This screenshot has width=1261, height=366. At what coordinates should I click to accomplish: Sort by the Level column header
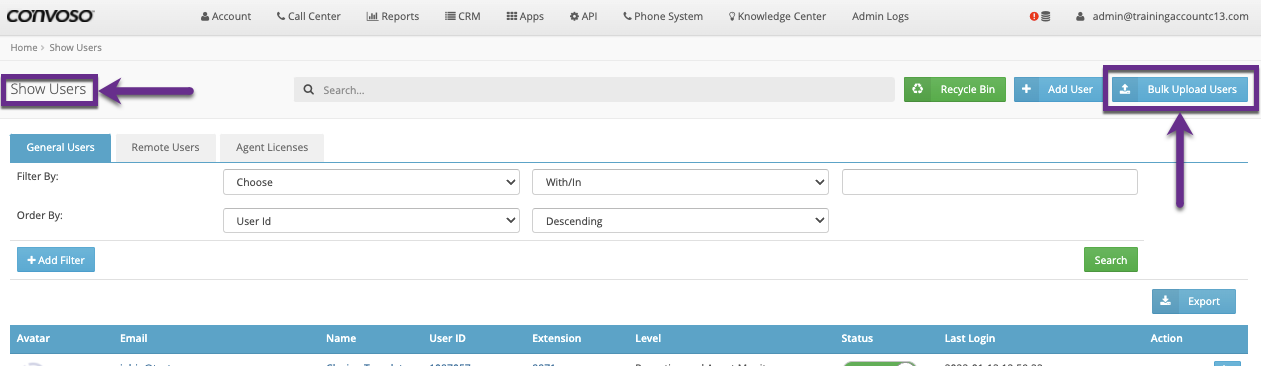point(648,339)
